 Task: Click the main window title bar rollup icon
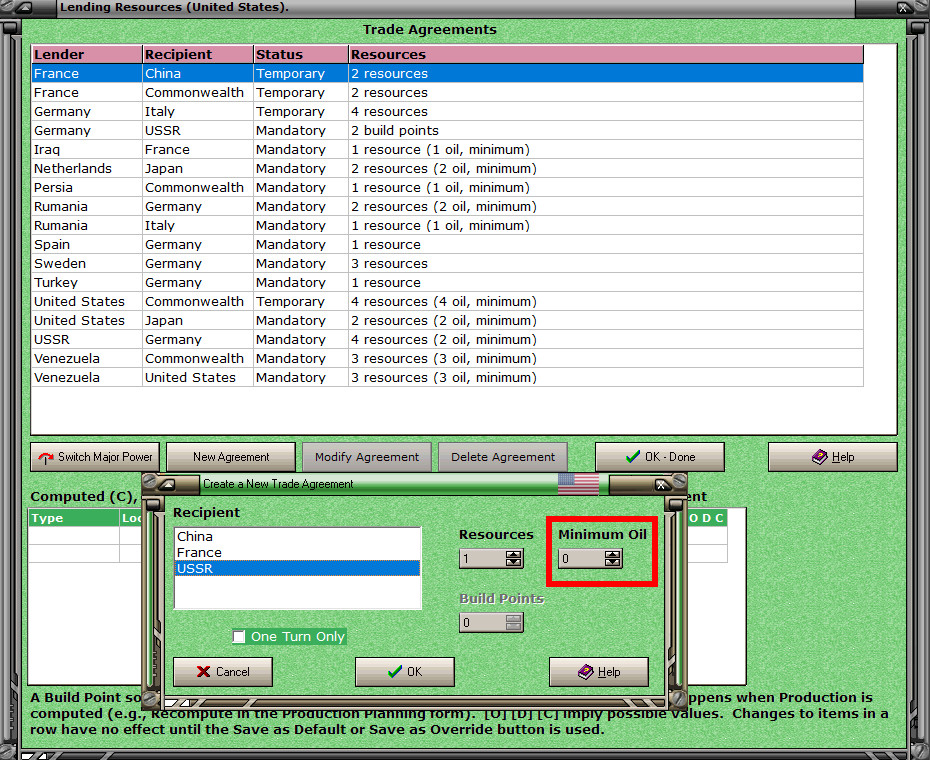point(23,8)
